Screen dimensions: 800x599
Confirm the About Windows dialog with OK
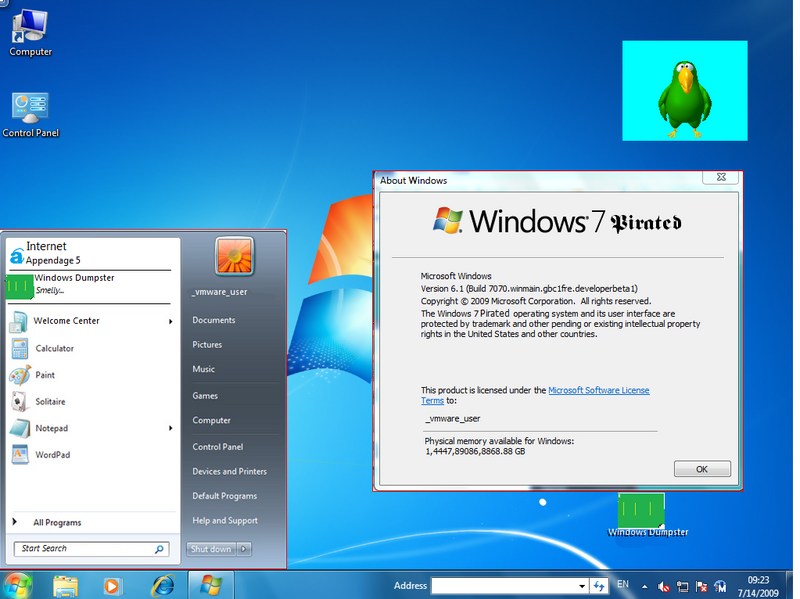coord(701,468)
